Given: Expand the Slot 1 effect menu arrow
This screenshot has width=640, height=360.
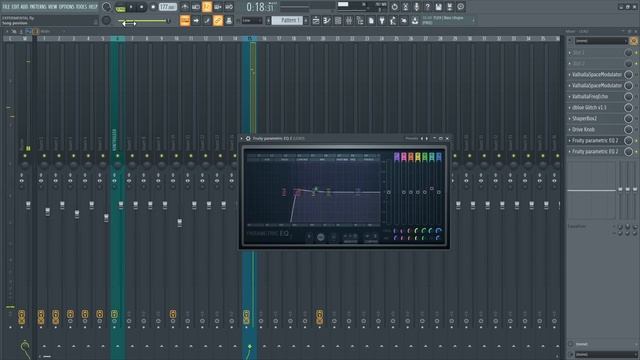Looking at the screenshot, I should coord(570,53).
